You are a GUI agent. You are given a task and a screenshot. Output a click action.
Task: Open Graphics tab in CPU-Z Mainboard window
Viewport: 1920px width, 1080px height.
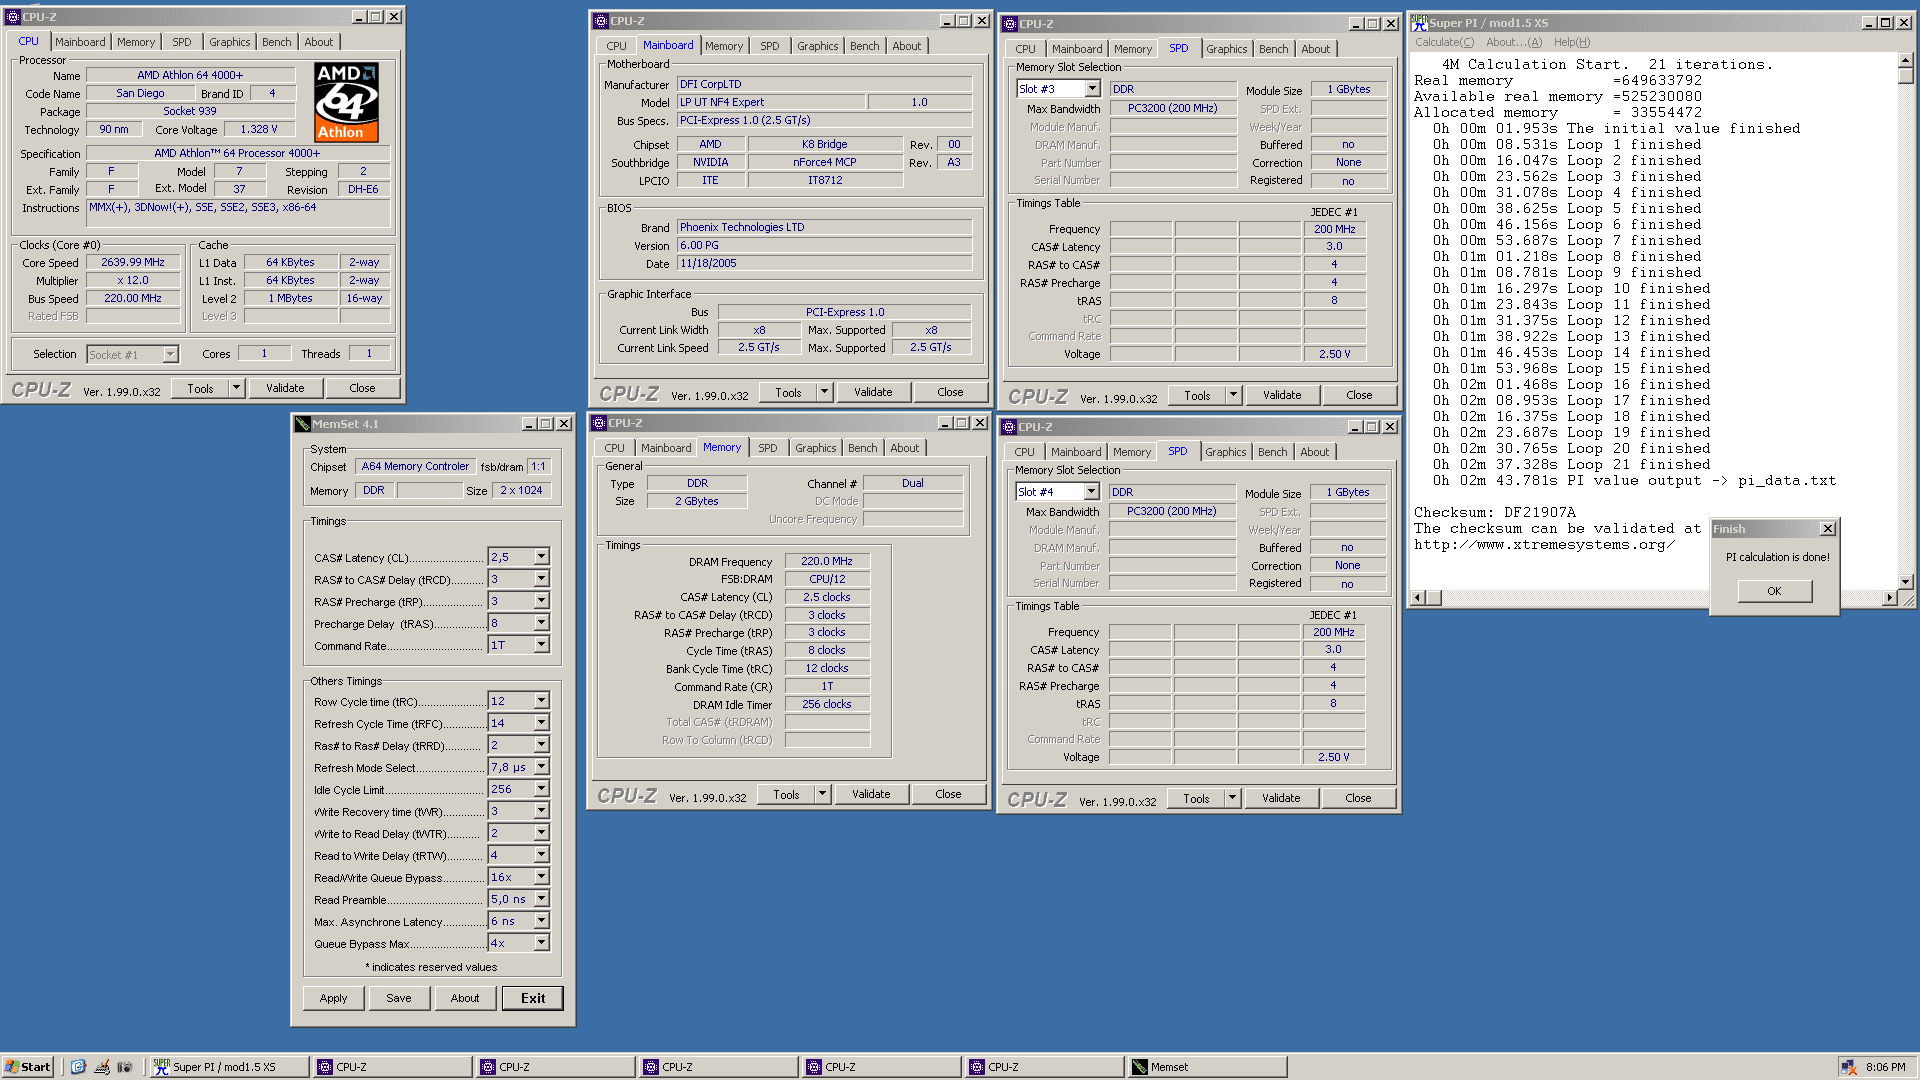pos(818,46)
